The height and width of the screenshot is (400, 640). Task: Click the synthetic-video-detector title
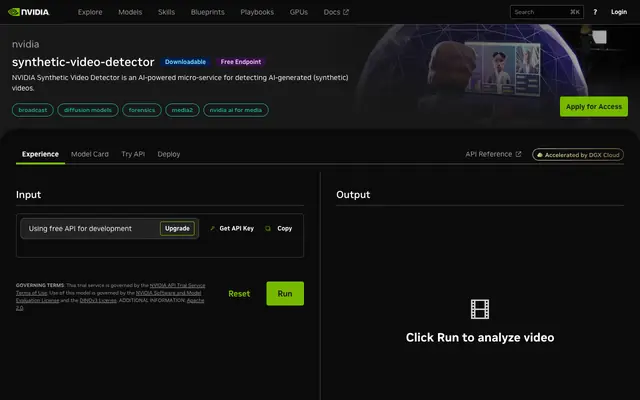click(83, 62)
